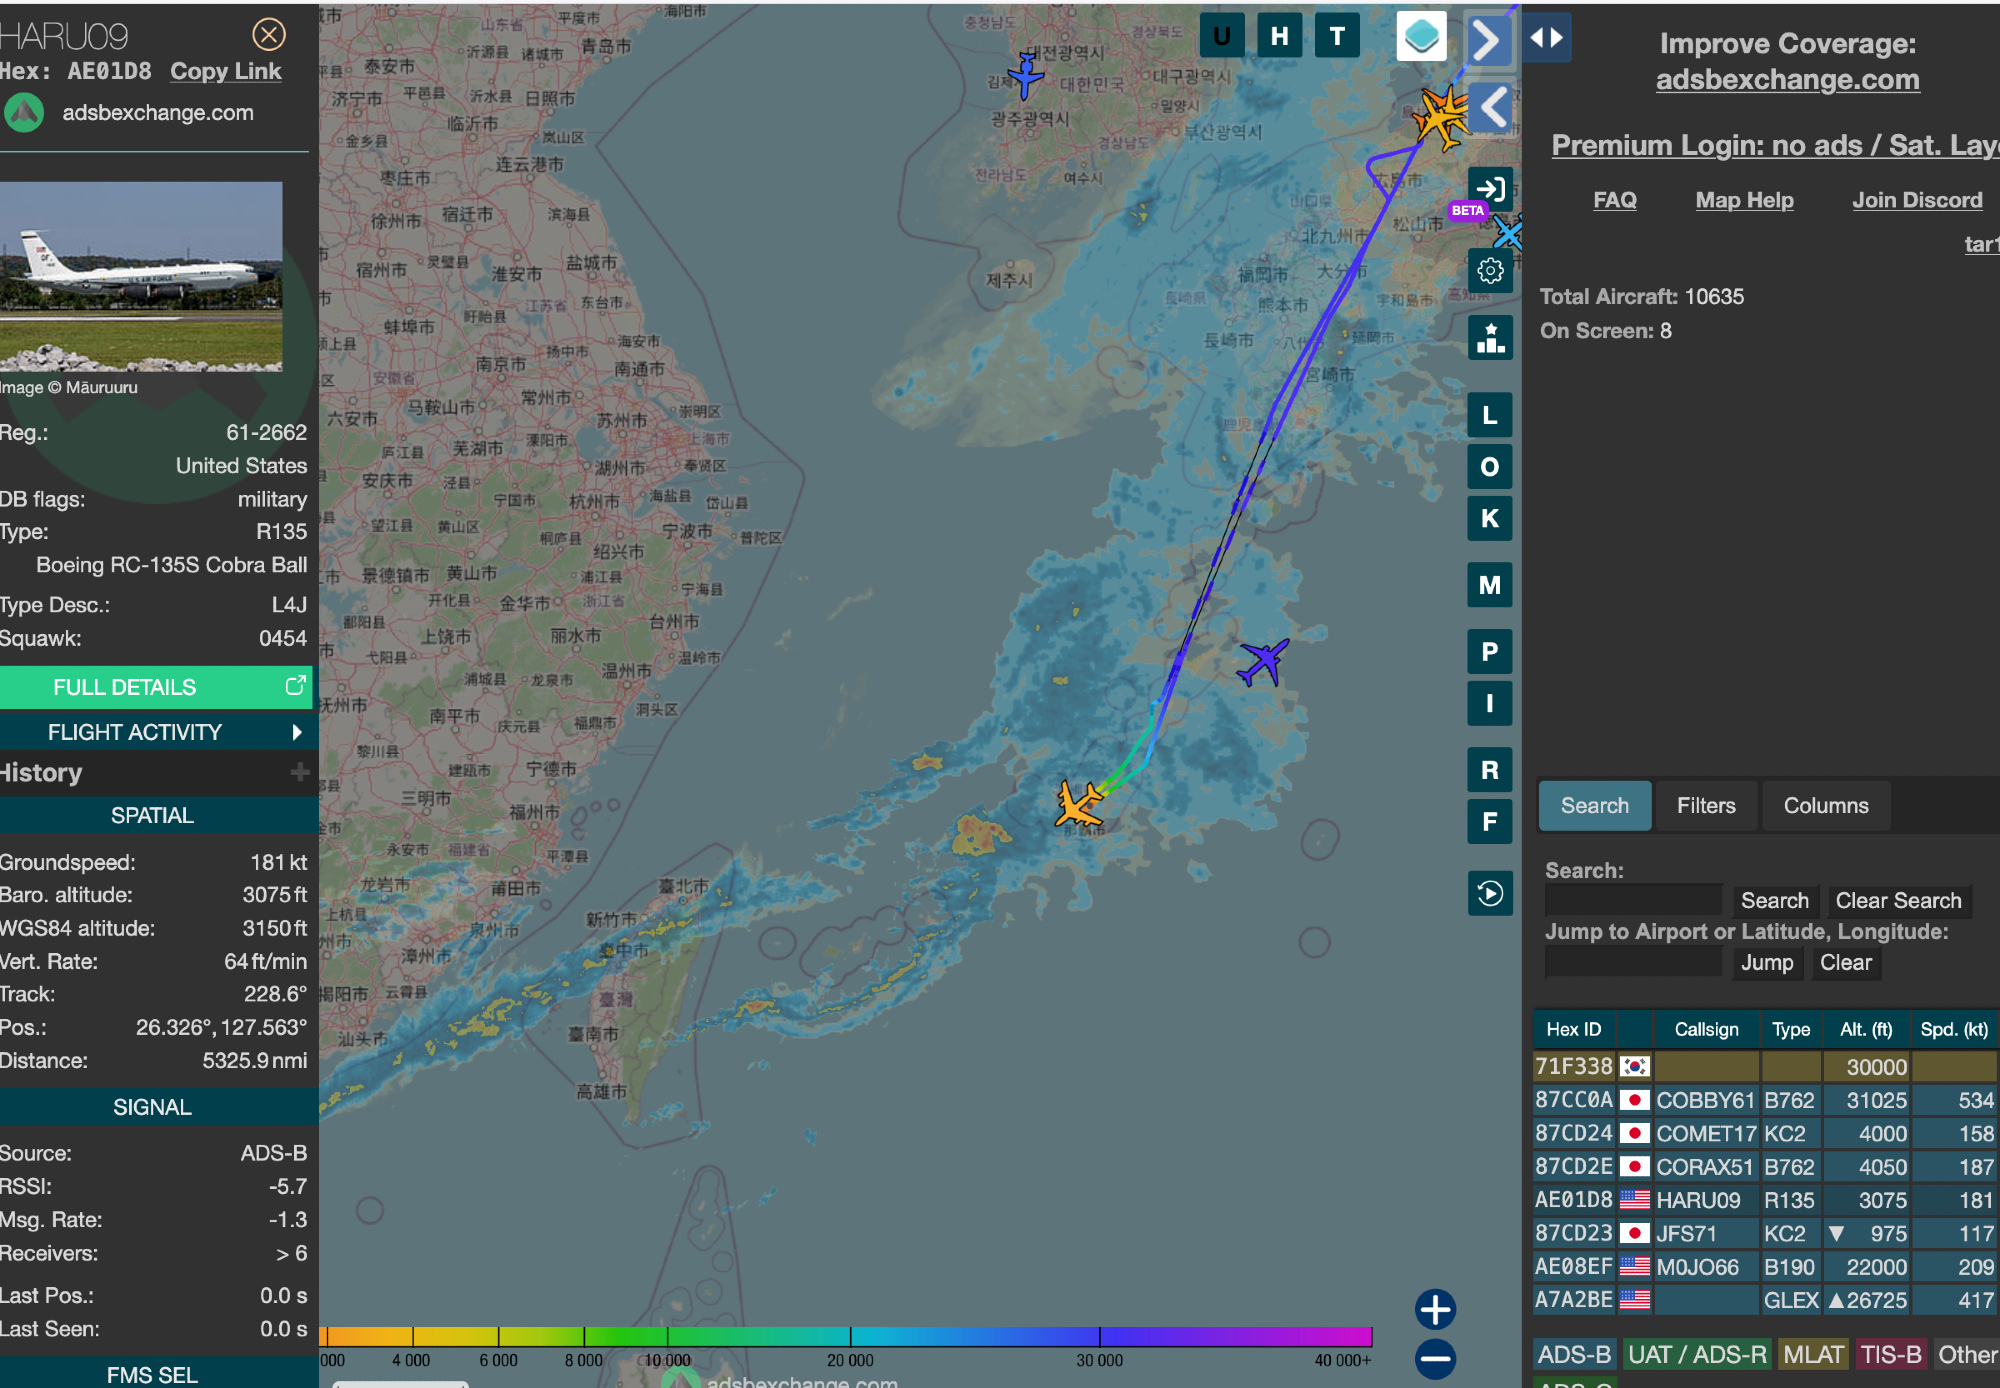The width and height of the screenshot is (2000, 1388).
Task: Click the login arrow icon
Action: 1490,189
